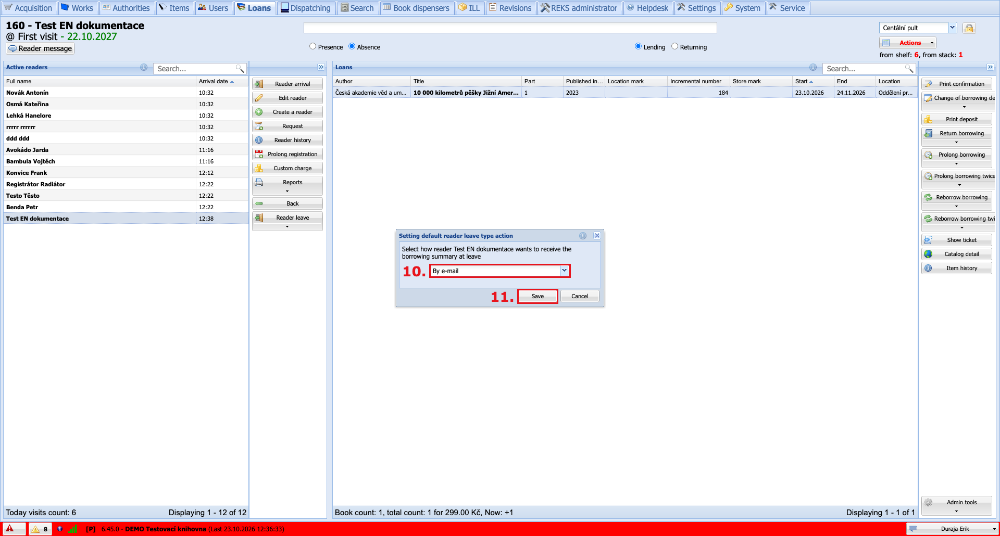This screenshot has height=536, width=1000.
Task: Open the Helpdesk tab
Action: [x=647, y=8]
